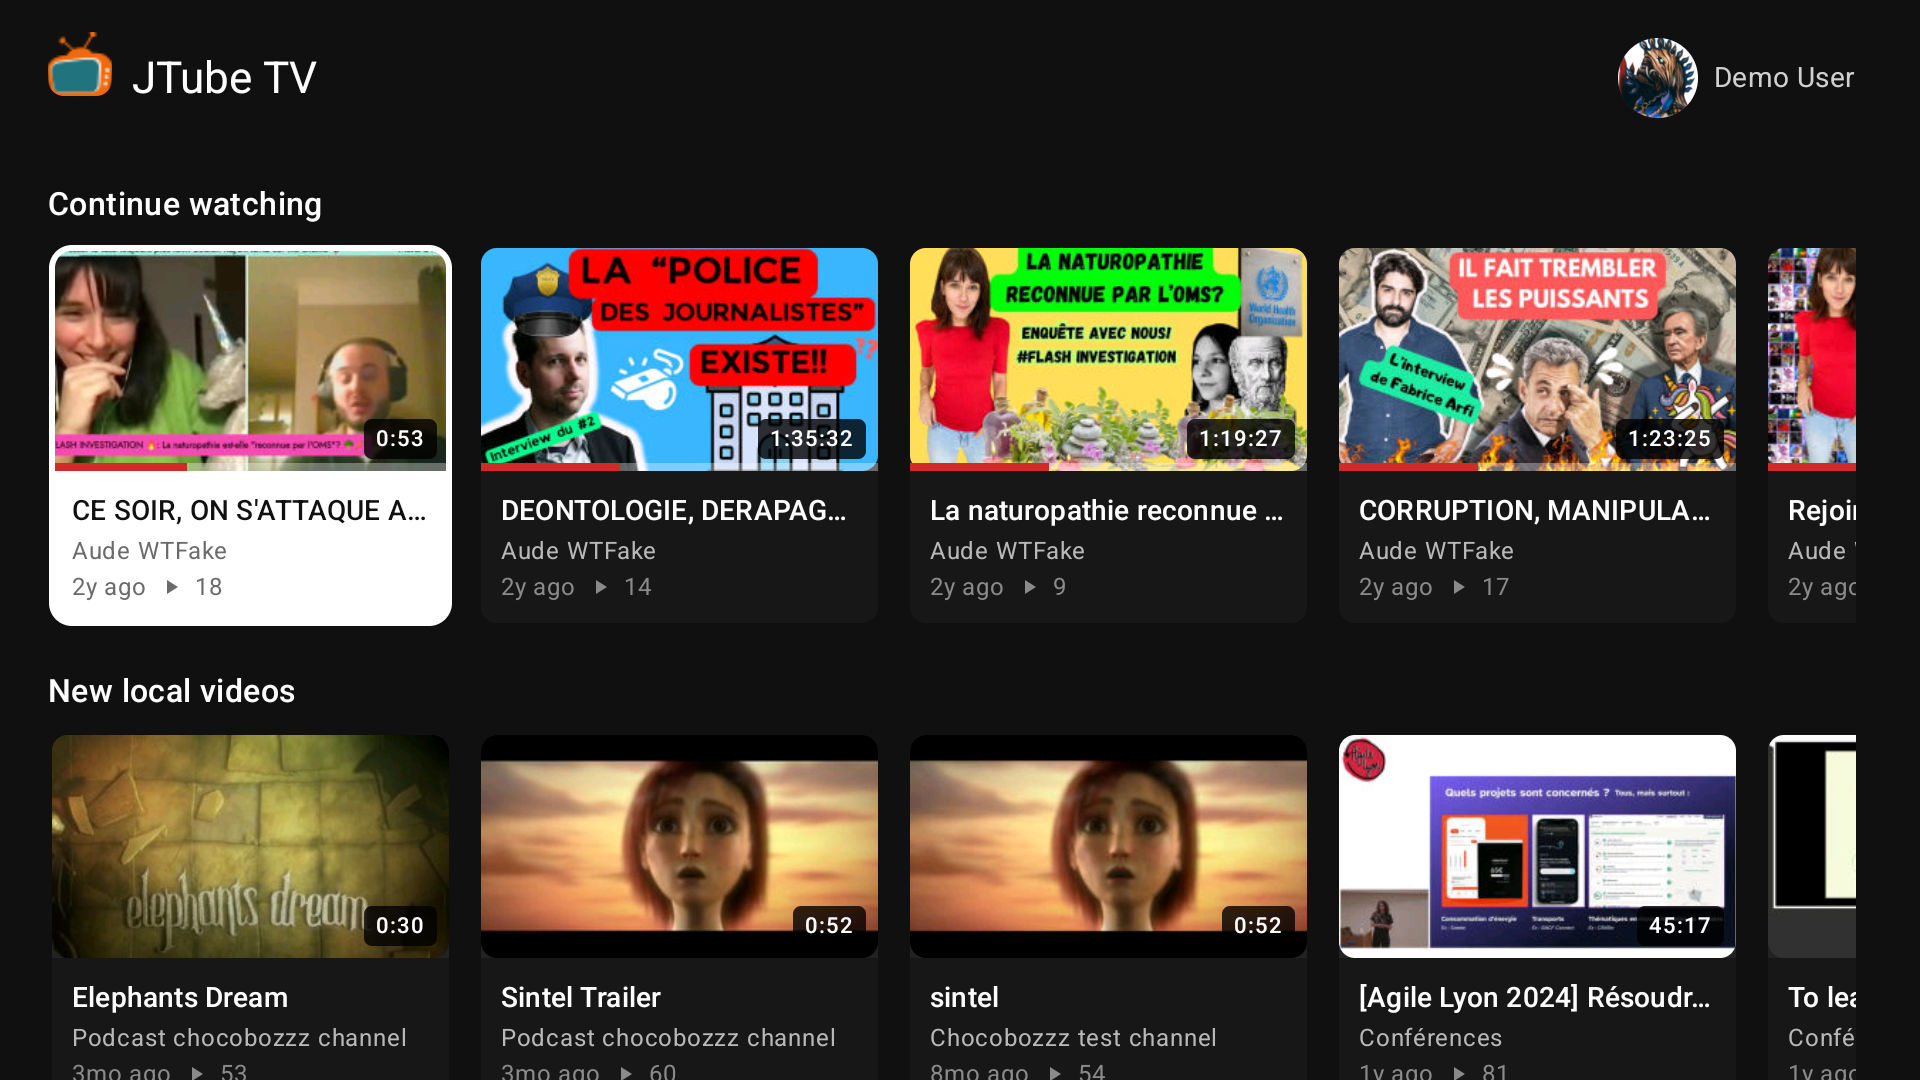1920x1080 pixels.
Task: Click Podcast chocobozzz channel under Elephants Dream
Action: point(239,1038)
